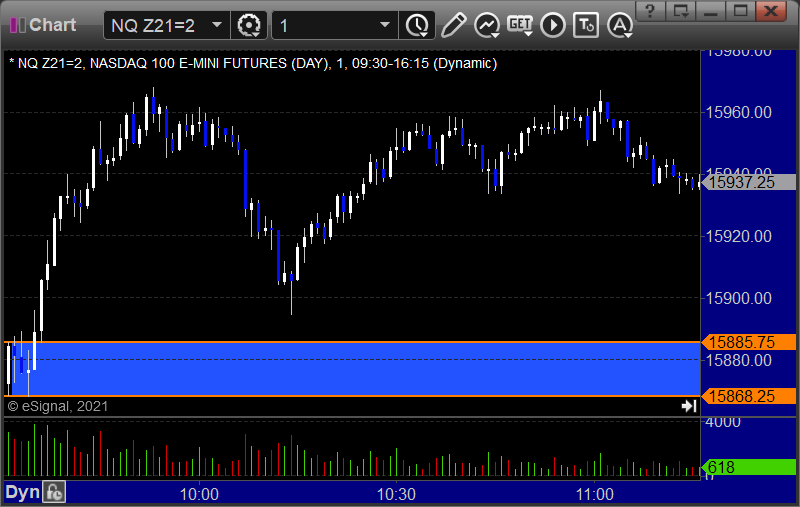Open the time template clock icon
800x507 pixels.
[417, 25]
